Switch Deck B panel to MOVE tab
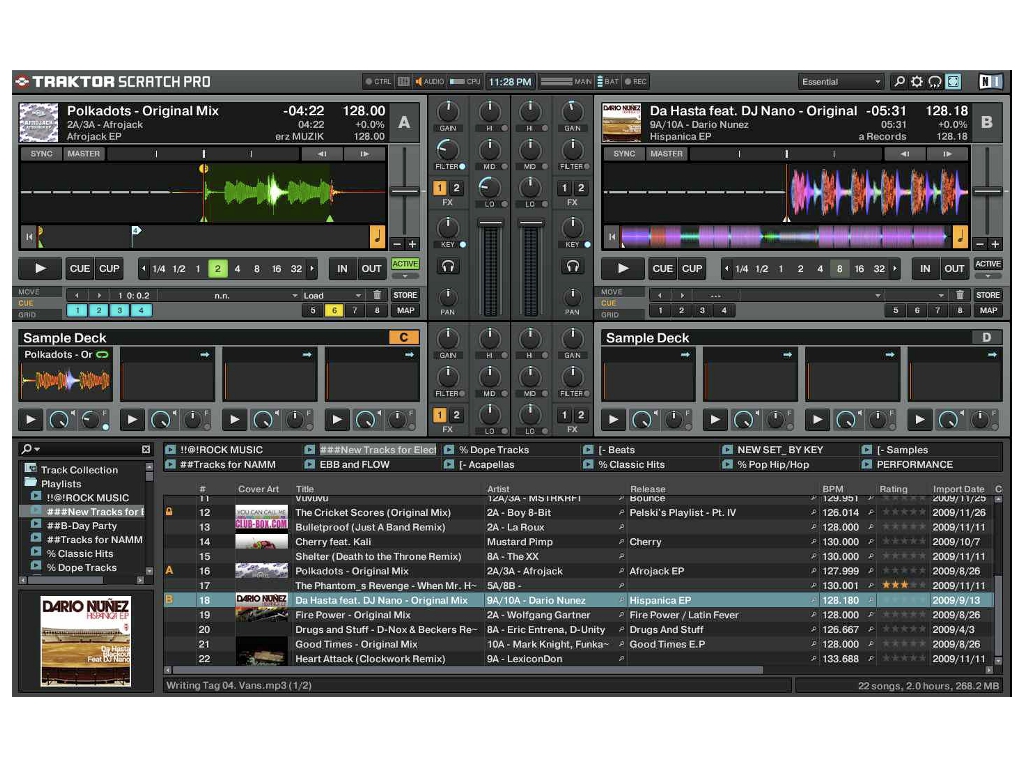 tap(611, 292)
